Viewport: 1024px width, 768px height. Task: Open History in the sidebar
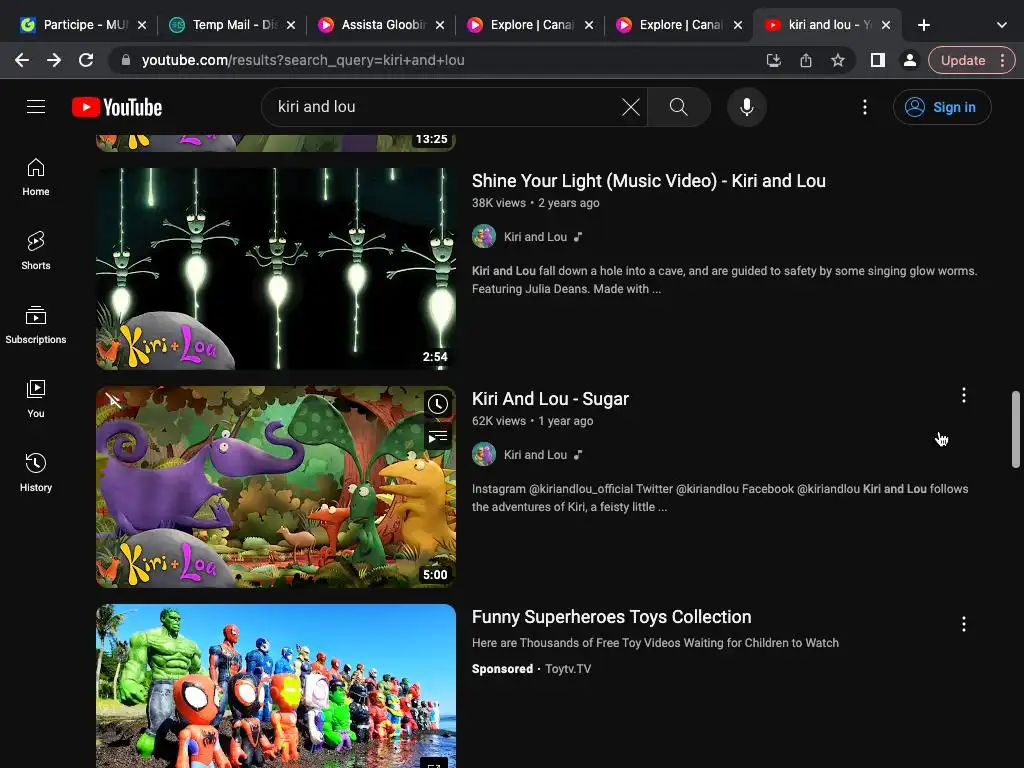[36, 473]
